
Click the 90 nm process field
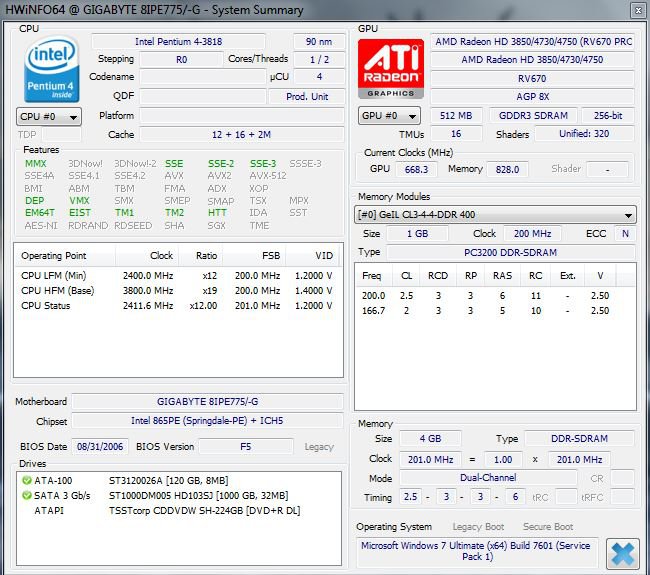tap(319, 42)
